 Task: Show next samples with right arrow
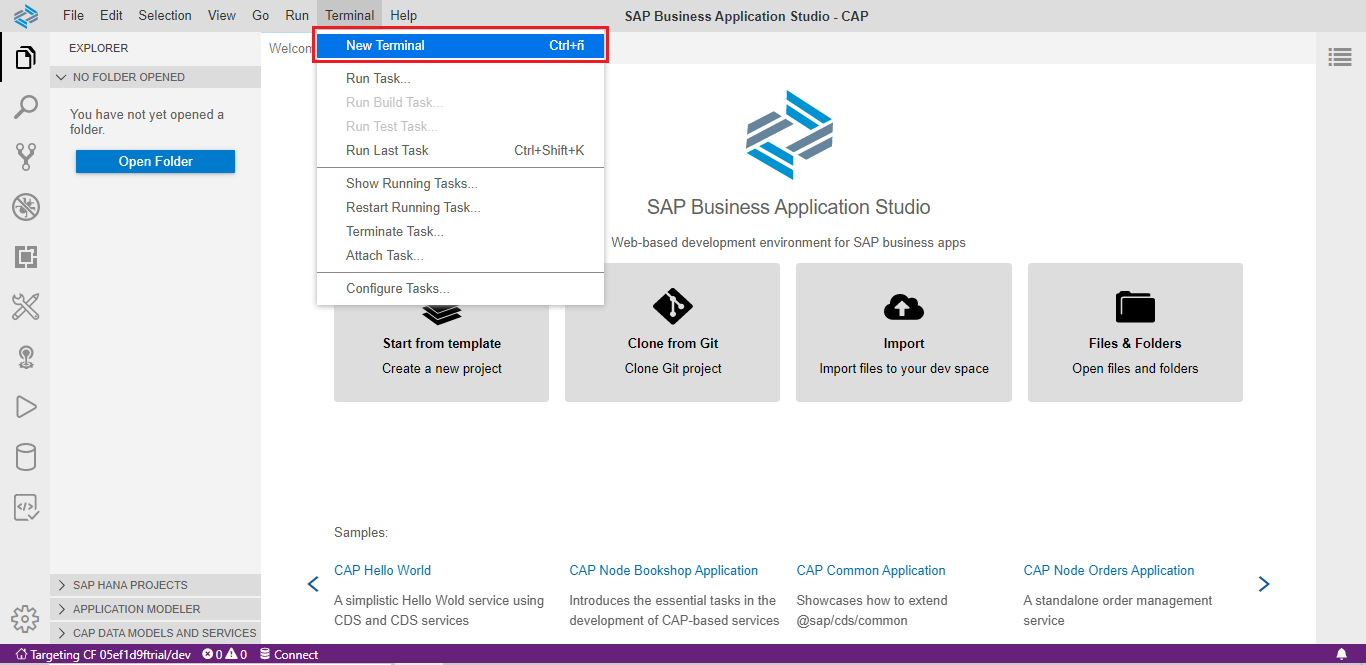[x=1263, y=584]
